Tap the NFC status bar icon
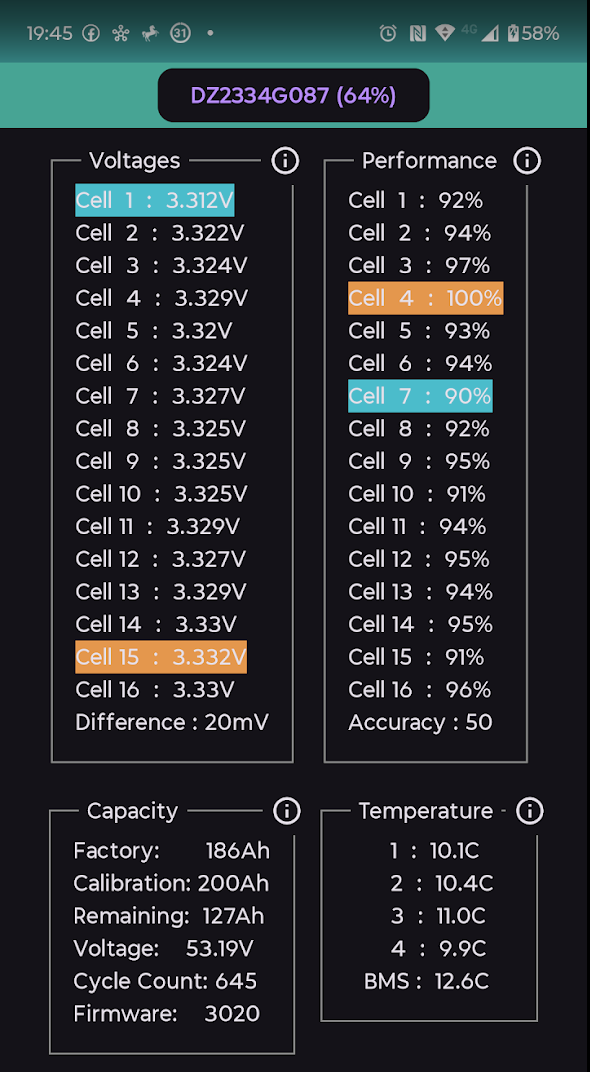The width and height of the screenshot is (590, 1072). coord(416,33)
